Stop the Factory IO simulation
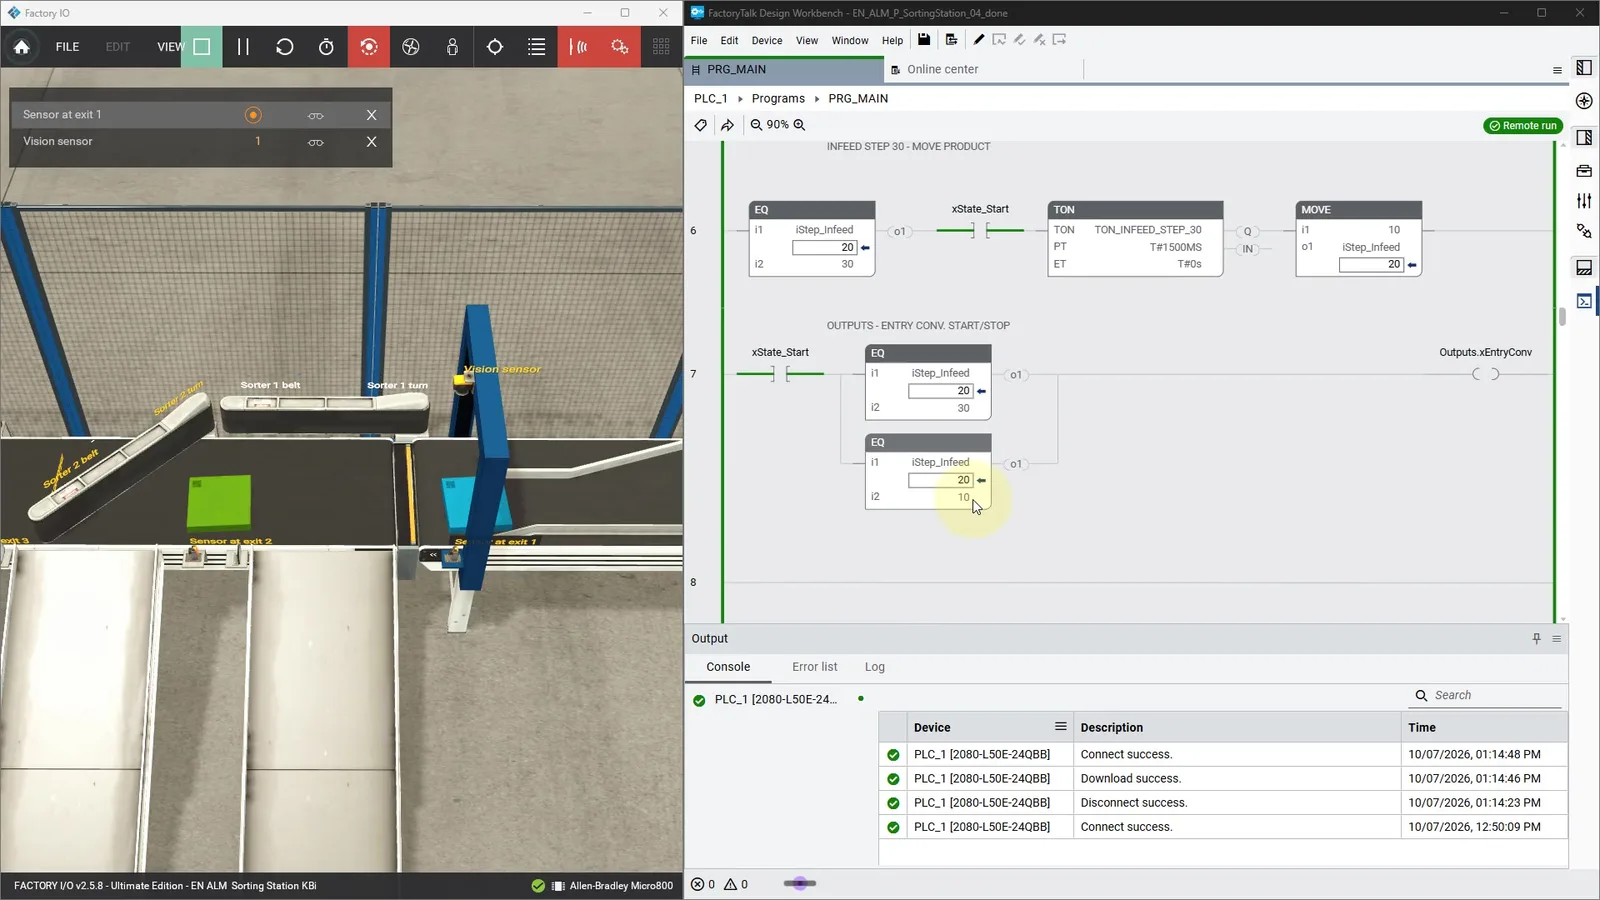 point(202,47)
